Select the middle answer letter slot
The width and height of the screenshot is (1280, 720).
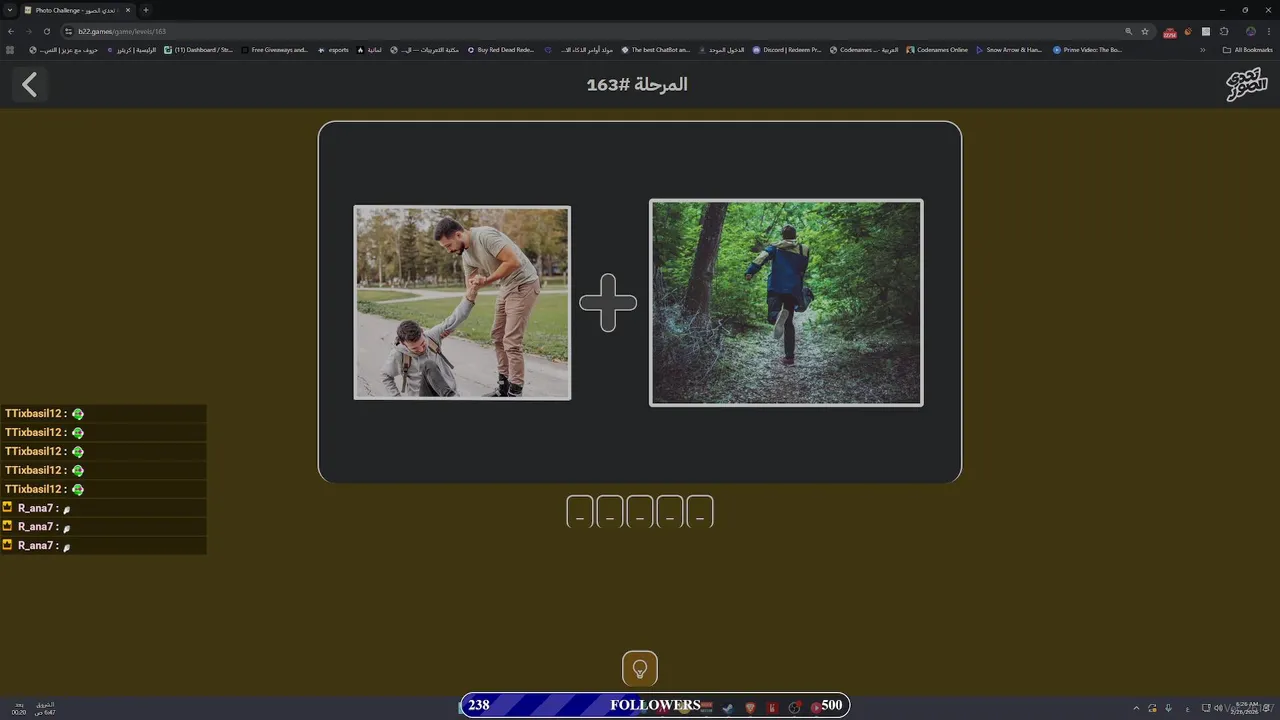tap(640, 511)
